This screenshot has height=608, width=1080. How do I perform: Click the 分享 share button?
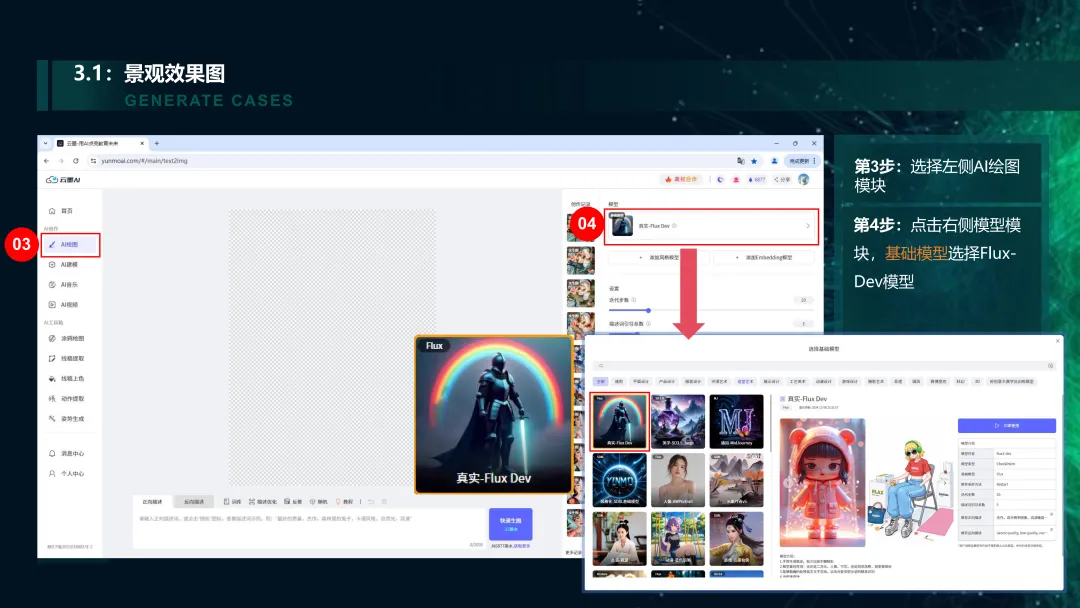coord(781,179)
